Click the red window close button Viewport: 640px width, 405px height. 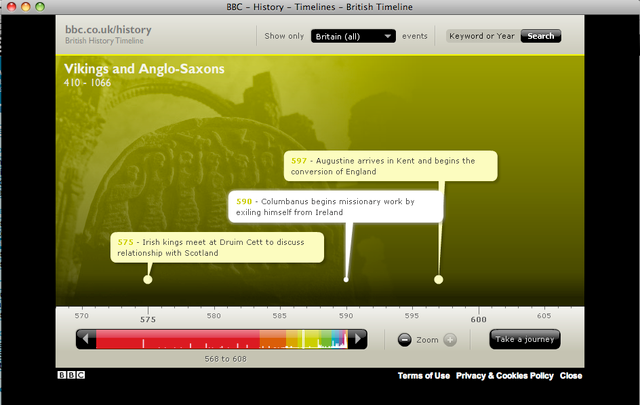pos(11,7)
